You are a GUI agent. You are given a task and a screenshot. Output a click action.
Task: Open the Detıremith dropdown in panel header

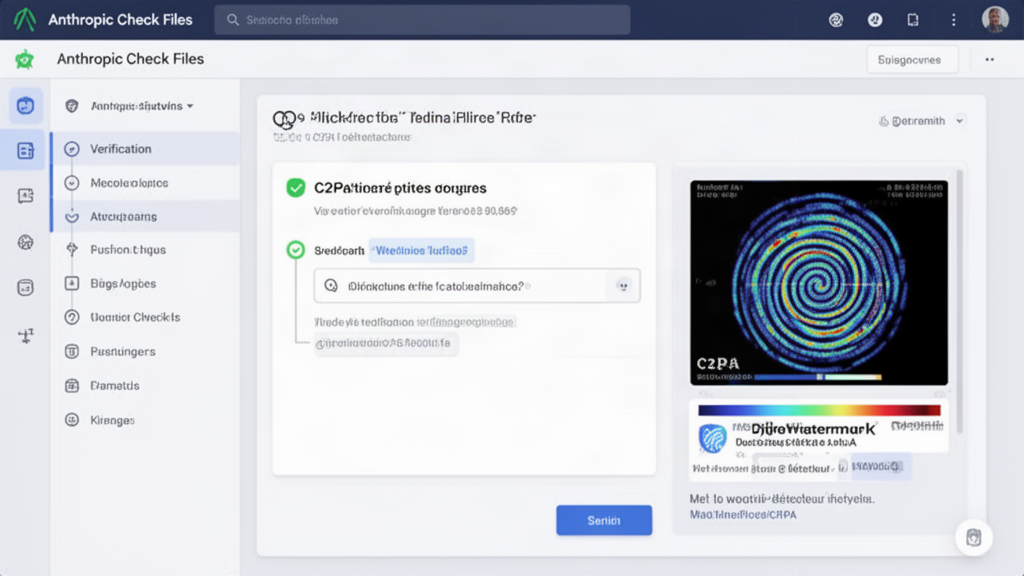(x=921, y=121)
